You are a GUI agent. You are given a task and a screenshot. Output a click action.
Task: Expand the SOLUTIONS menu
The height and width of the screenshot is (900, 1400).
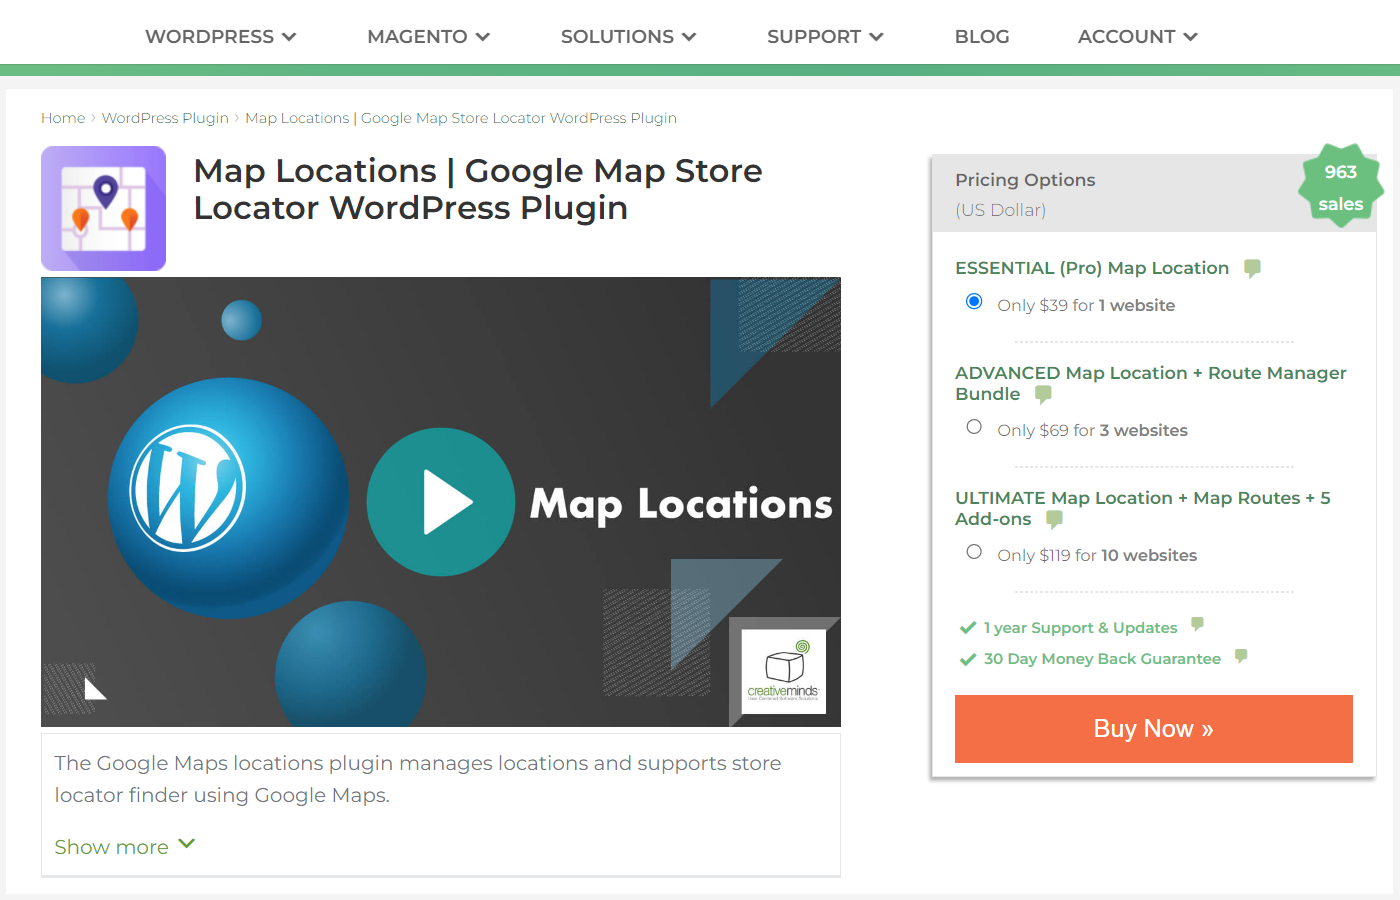tap(629, 37)
